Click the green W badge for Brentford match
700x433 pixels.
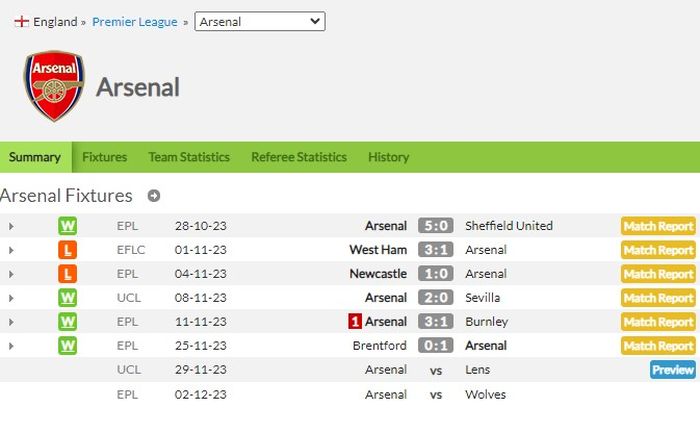coord(67,346)
